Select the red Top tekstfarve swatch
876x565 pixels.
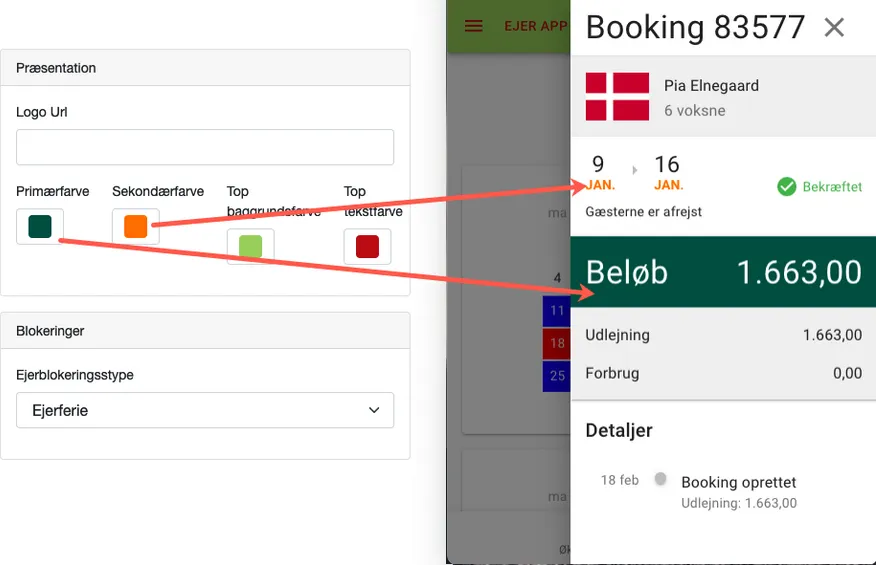[x=367, y=246]
